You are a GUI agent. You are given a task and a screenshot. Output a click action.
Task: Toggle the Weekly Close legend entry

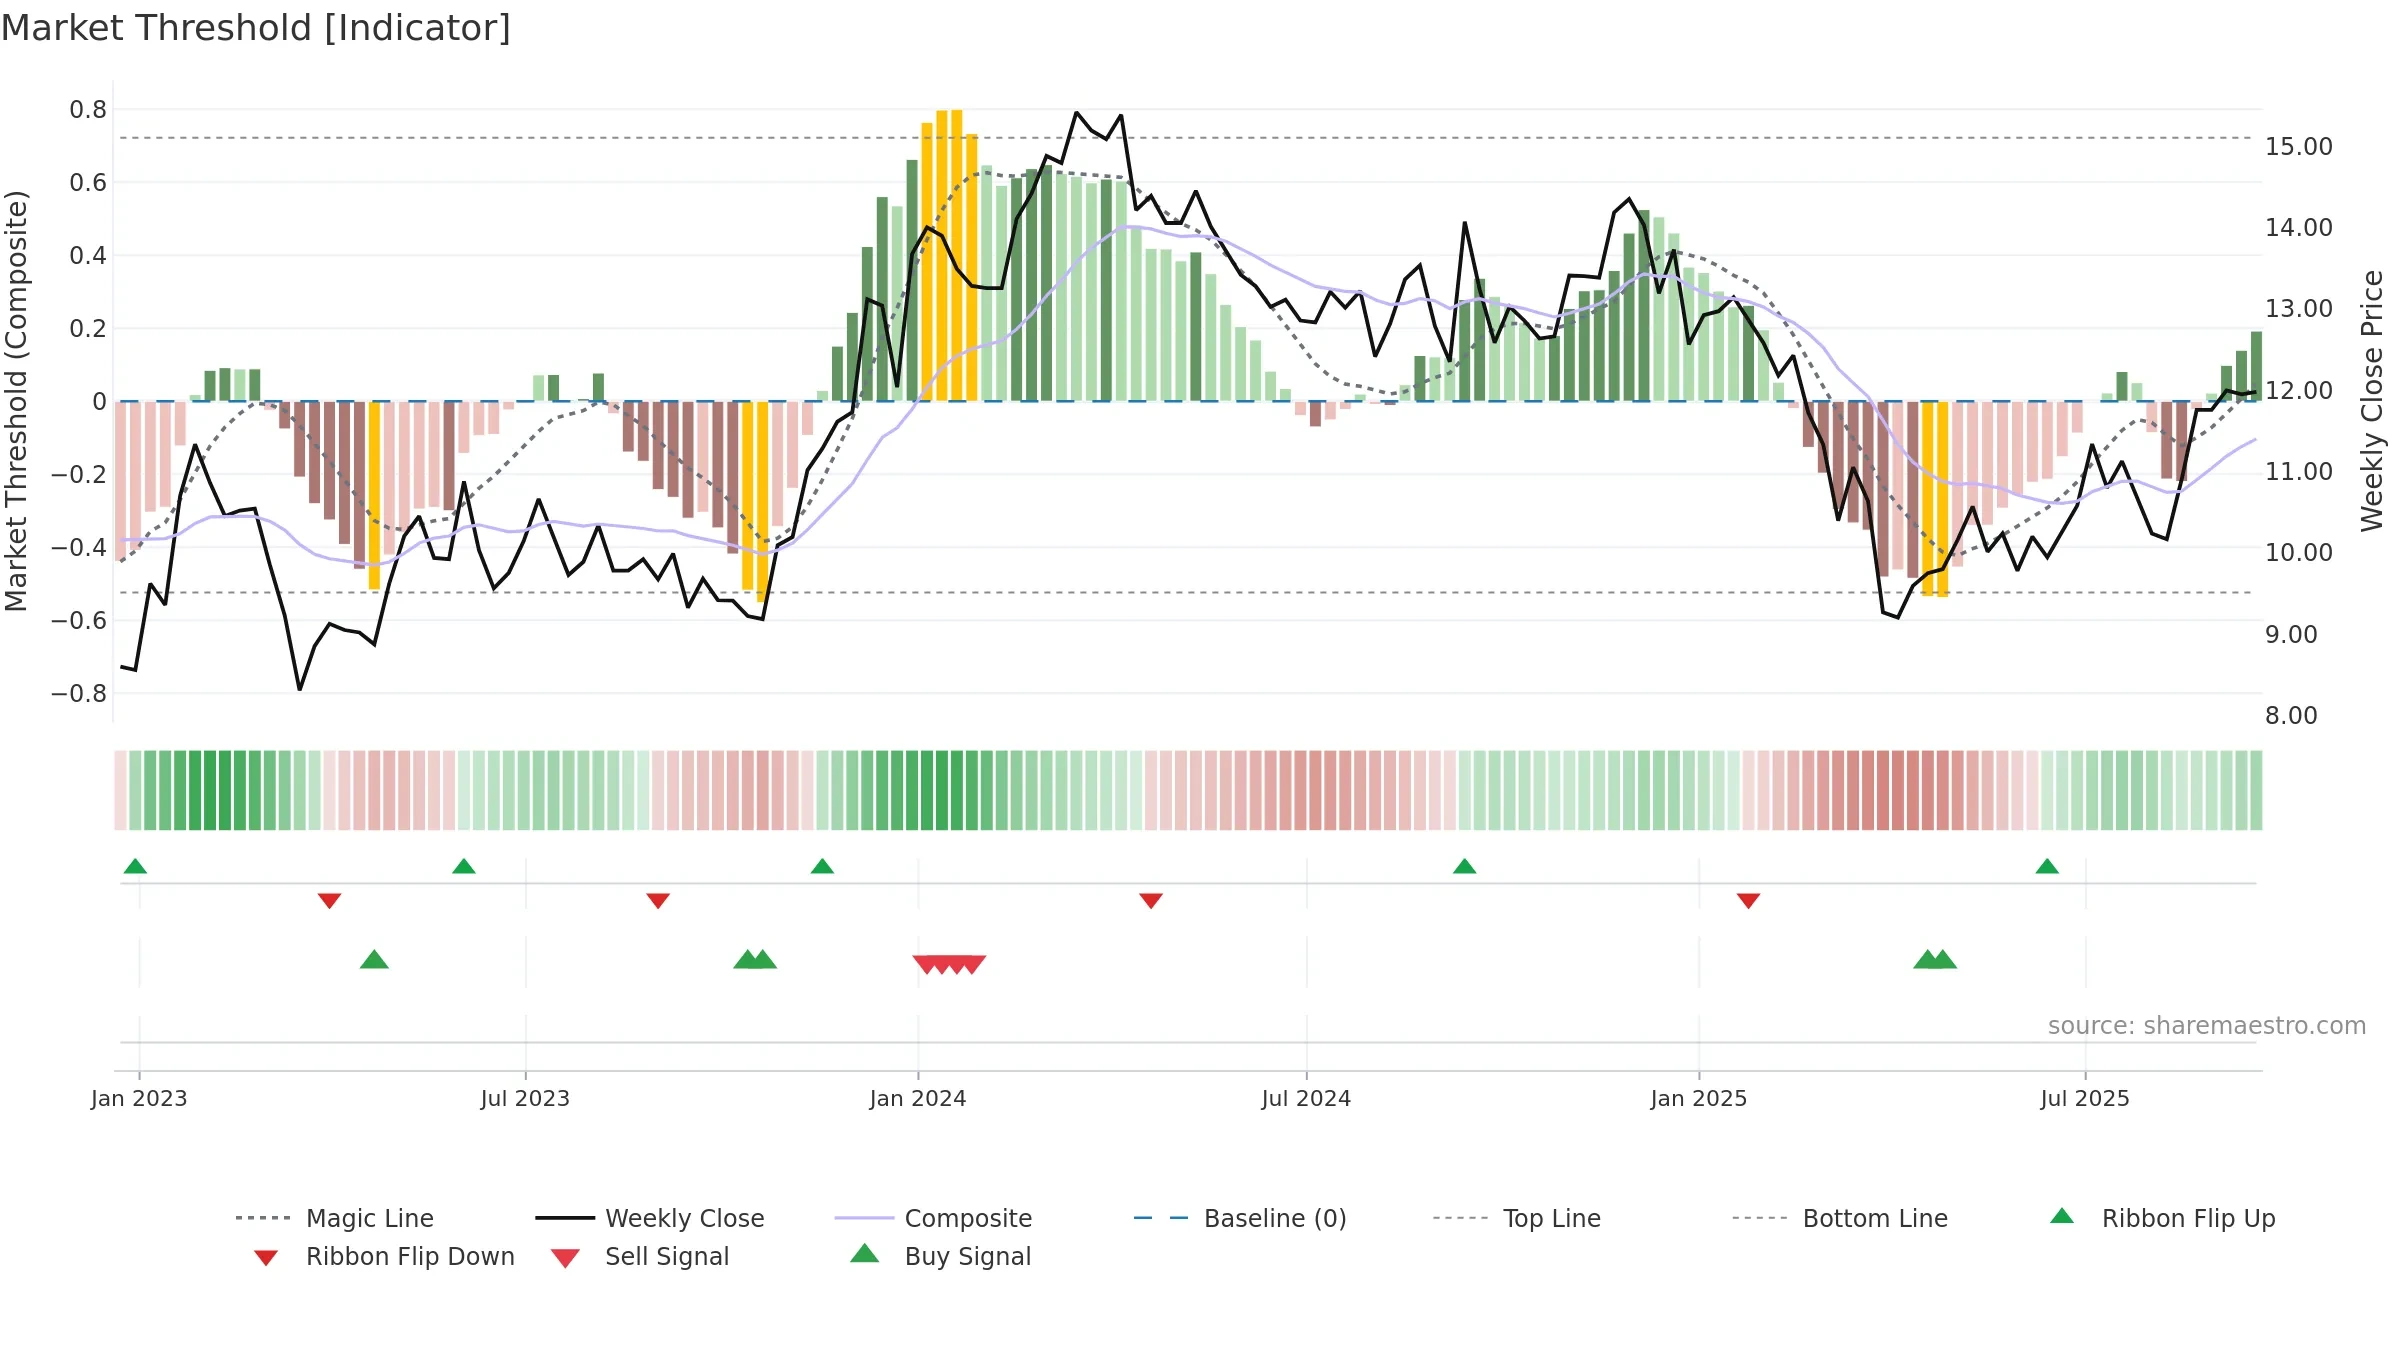(x=650, y=1218)
